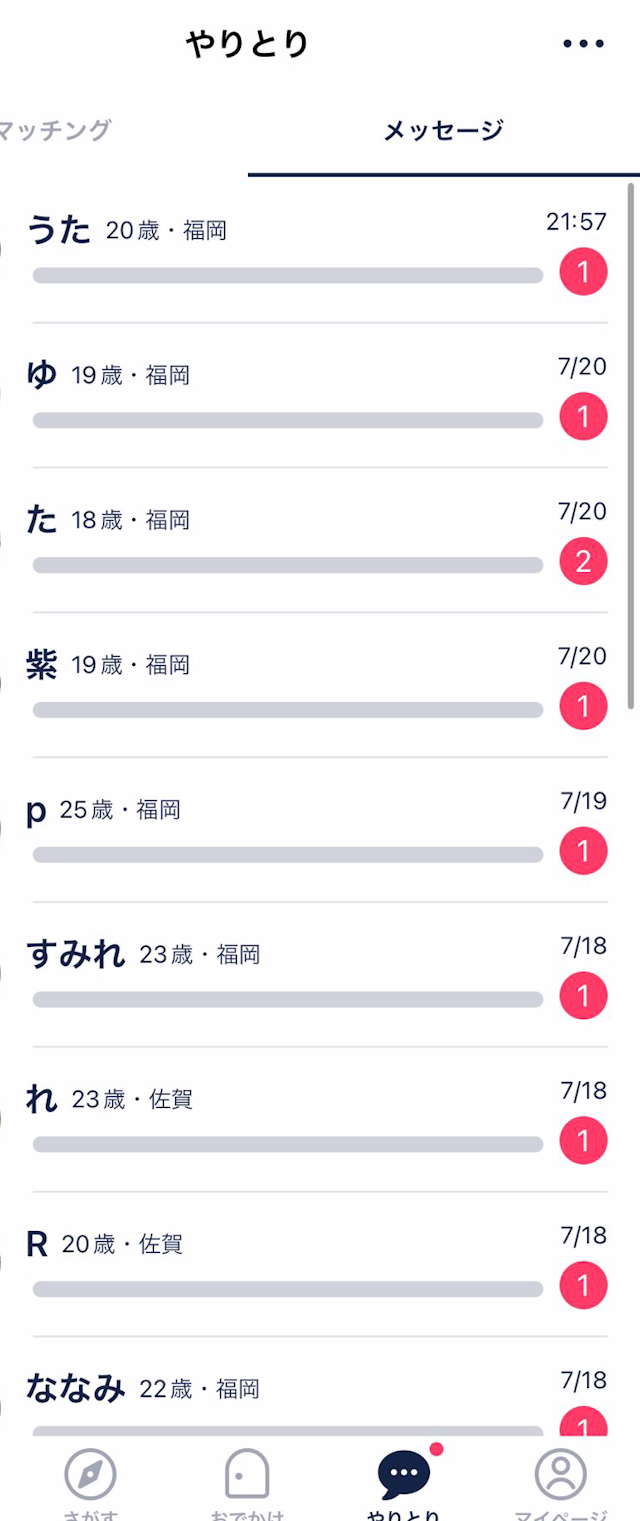
Task: Tap the やりとり page title
Action: [247, 44]
